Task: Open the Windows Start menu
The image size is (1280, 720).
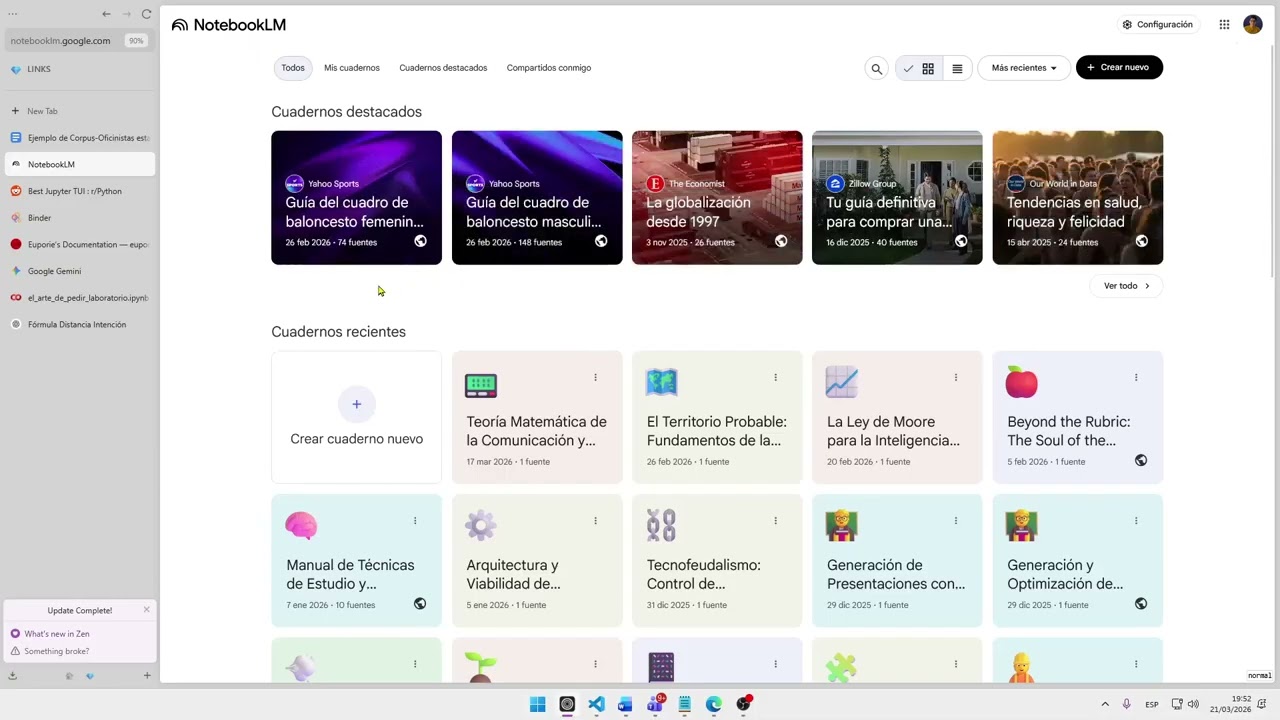Action: click(538, 705)
